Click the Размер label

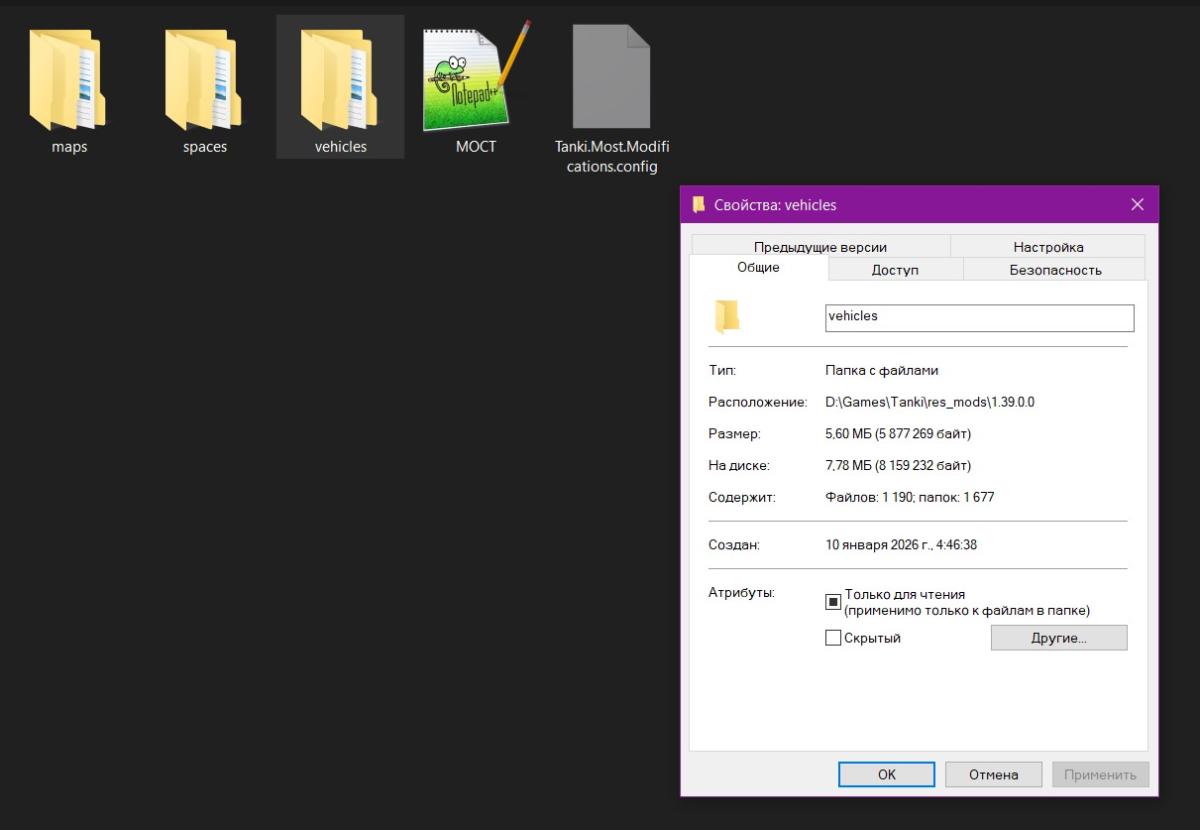734,434
